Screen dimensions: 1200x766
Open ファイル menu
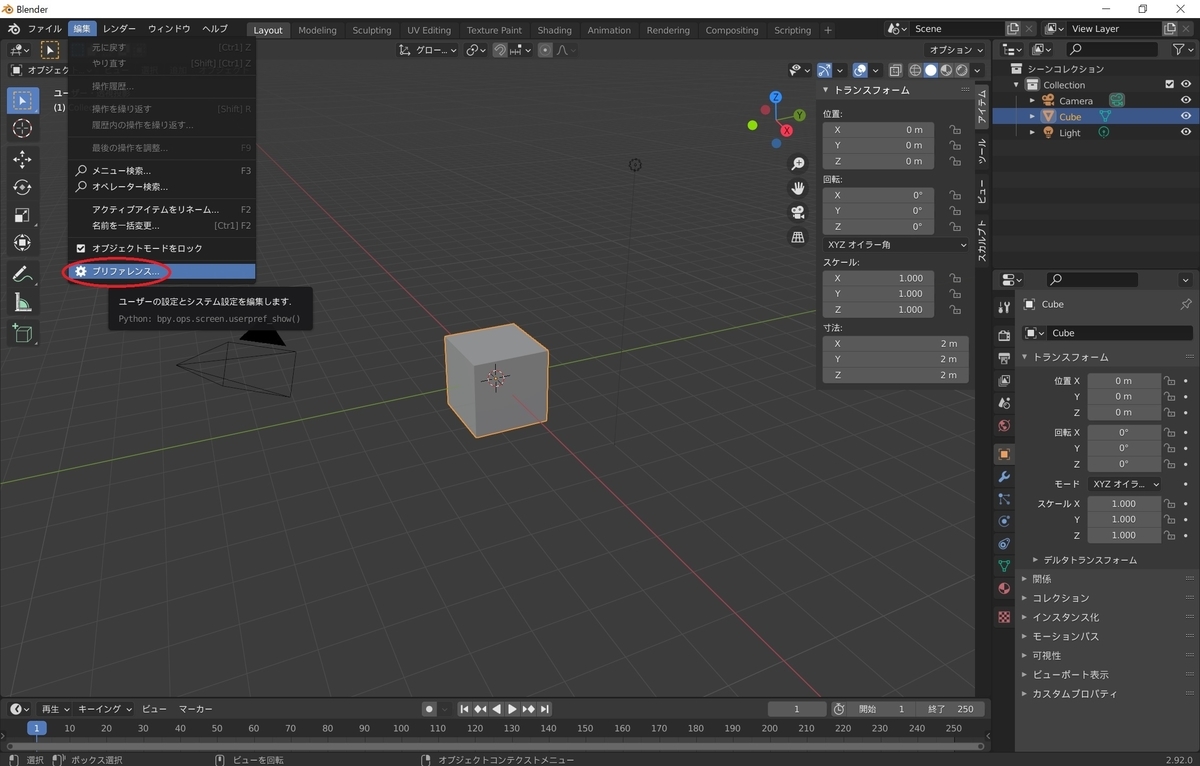[x=43, y=29]
